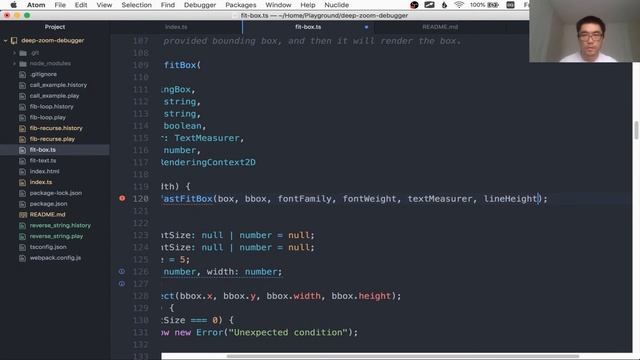
Task: Click the square menu bar icon after the battery
Action: (510, 5)
